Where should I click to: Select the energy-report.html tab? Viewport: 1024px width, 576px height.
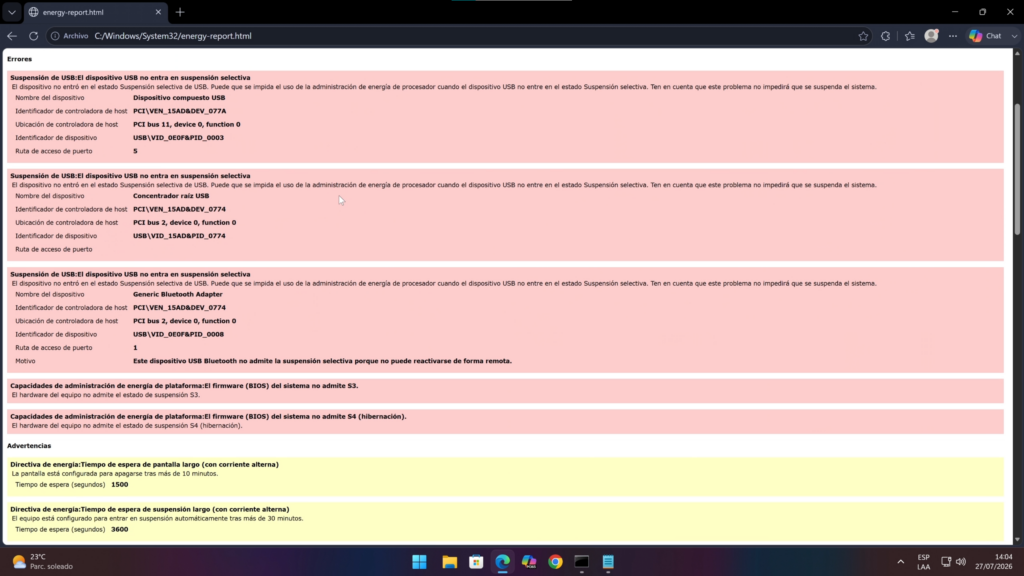tap(93, 12)
